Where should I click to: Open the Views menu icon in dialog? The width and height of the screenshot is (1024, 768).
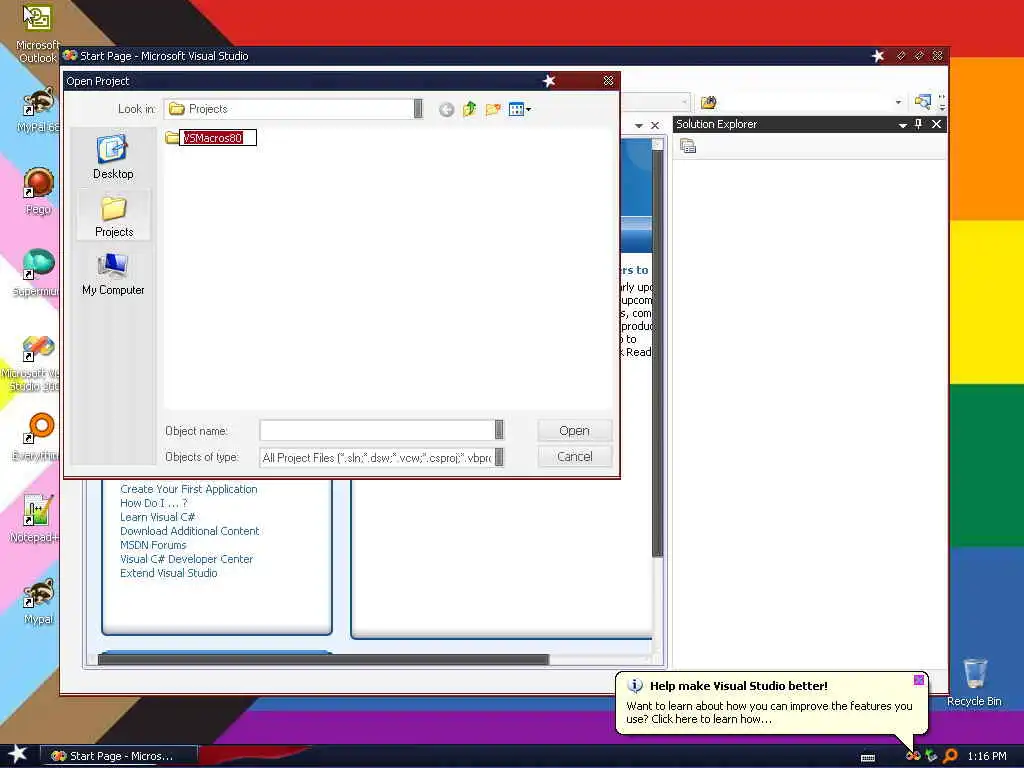pyautogui.click(x=520, y=109)
